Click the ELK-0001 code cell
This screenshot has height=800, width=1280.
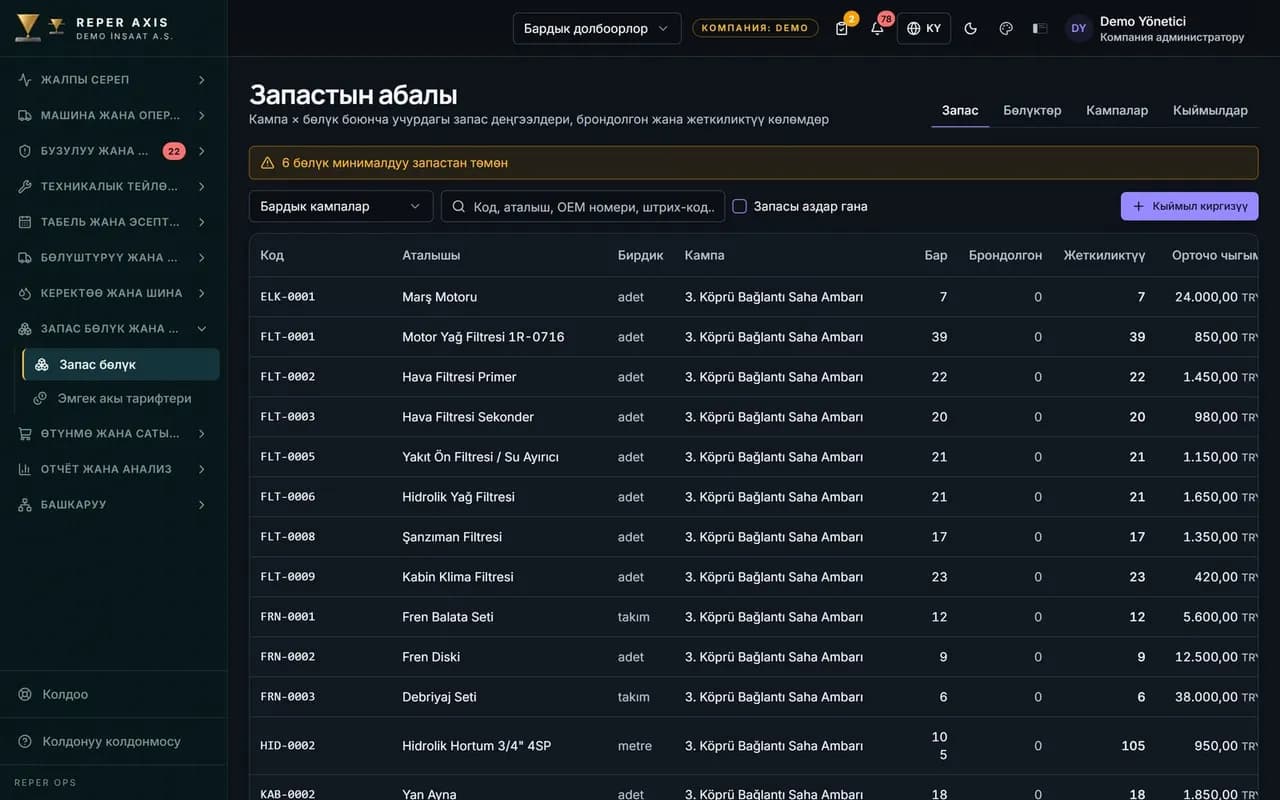coord(288,297)
